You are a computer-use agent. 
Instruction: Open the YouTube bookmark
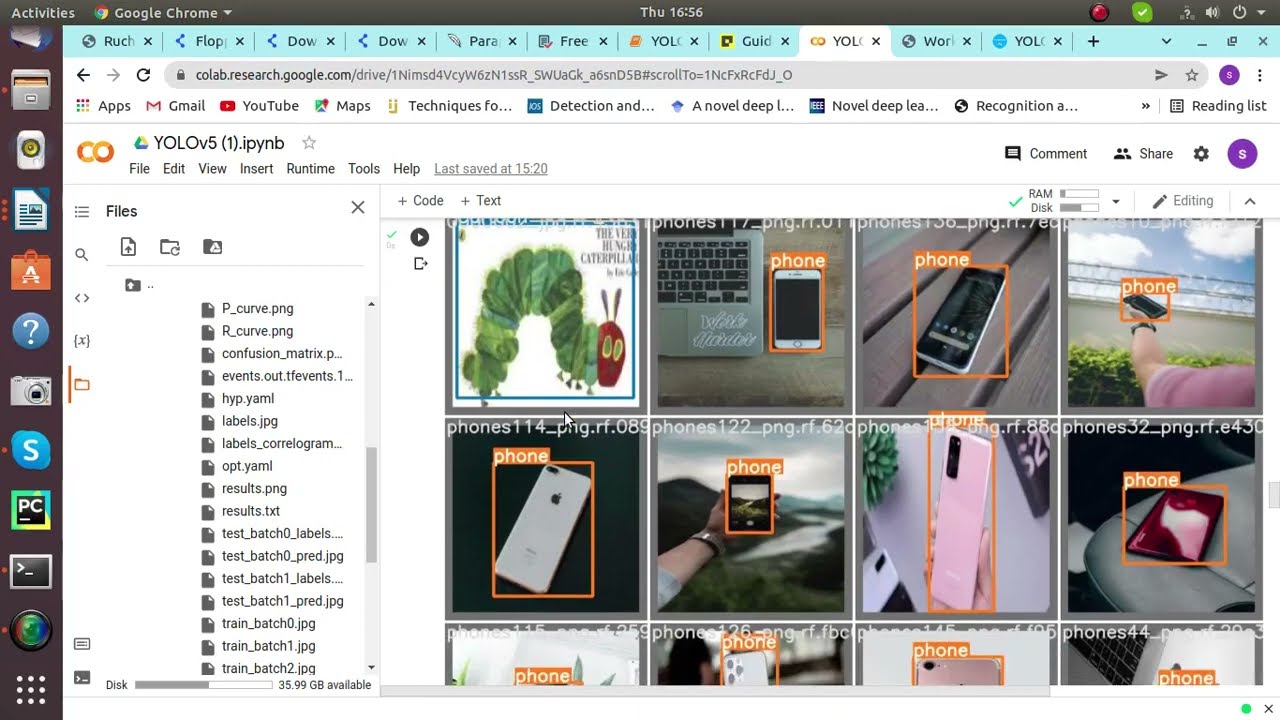tap(259, 106)
